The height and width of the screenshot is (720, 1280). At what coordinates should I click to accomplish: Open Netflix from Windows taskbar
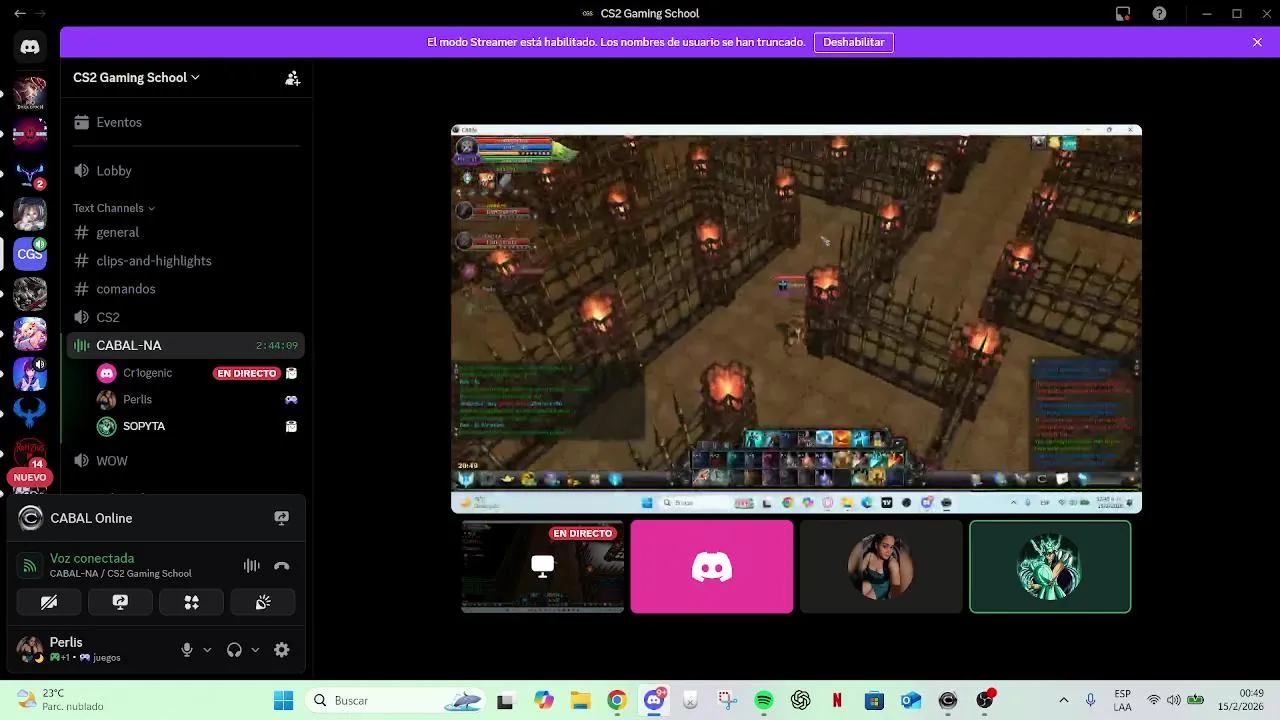(x=838, y=700)
